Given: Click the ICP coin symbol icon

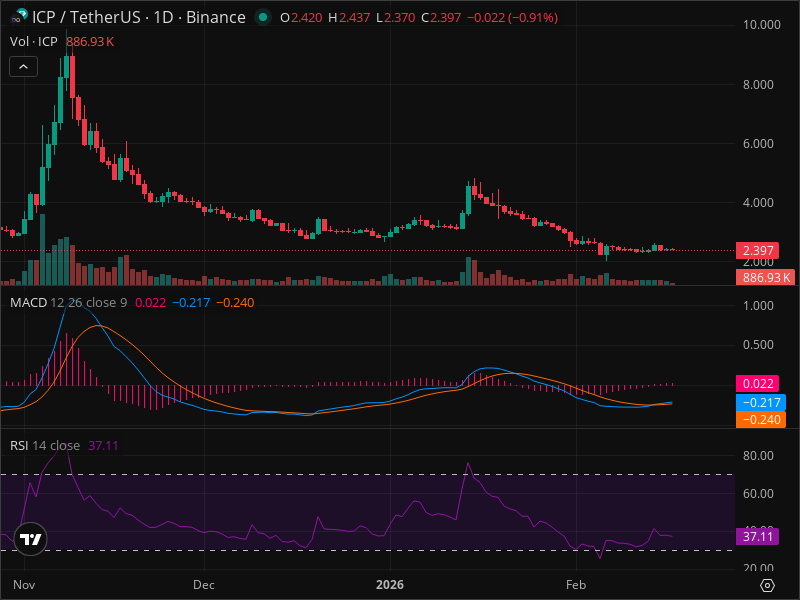Looking at the screenshot, I should click(x=19, y=16).
